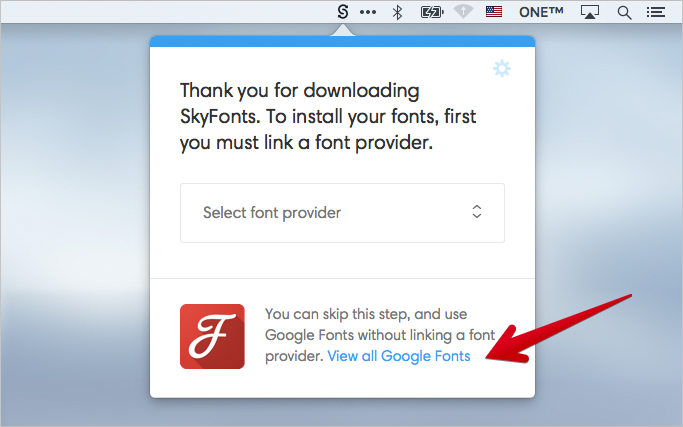Open Spotlight search magnifier

[624, 13]
